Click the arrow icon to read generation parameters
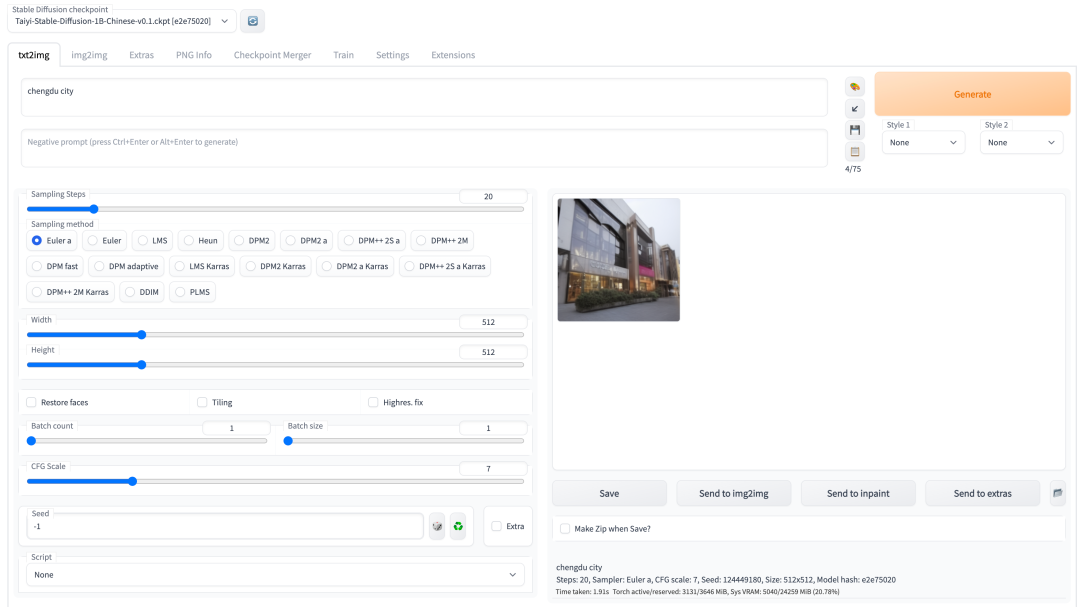This screenshot has height=607, width=1080. (855, 109)
